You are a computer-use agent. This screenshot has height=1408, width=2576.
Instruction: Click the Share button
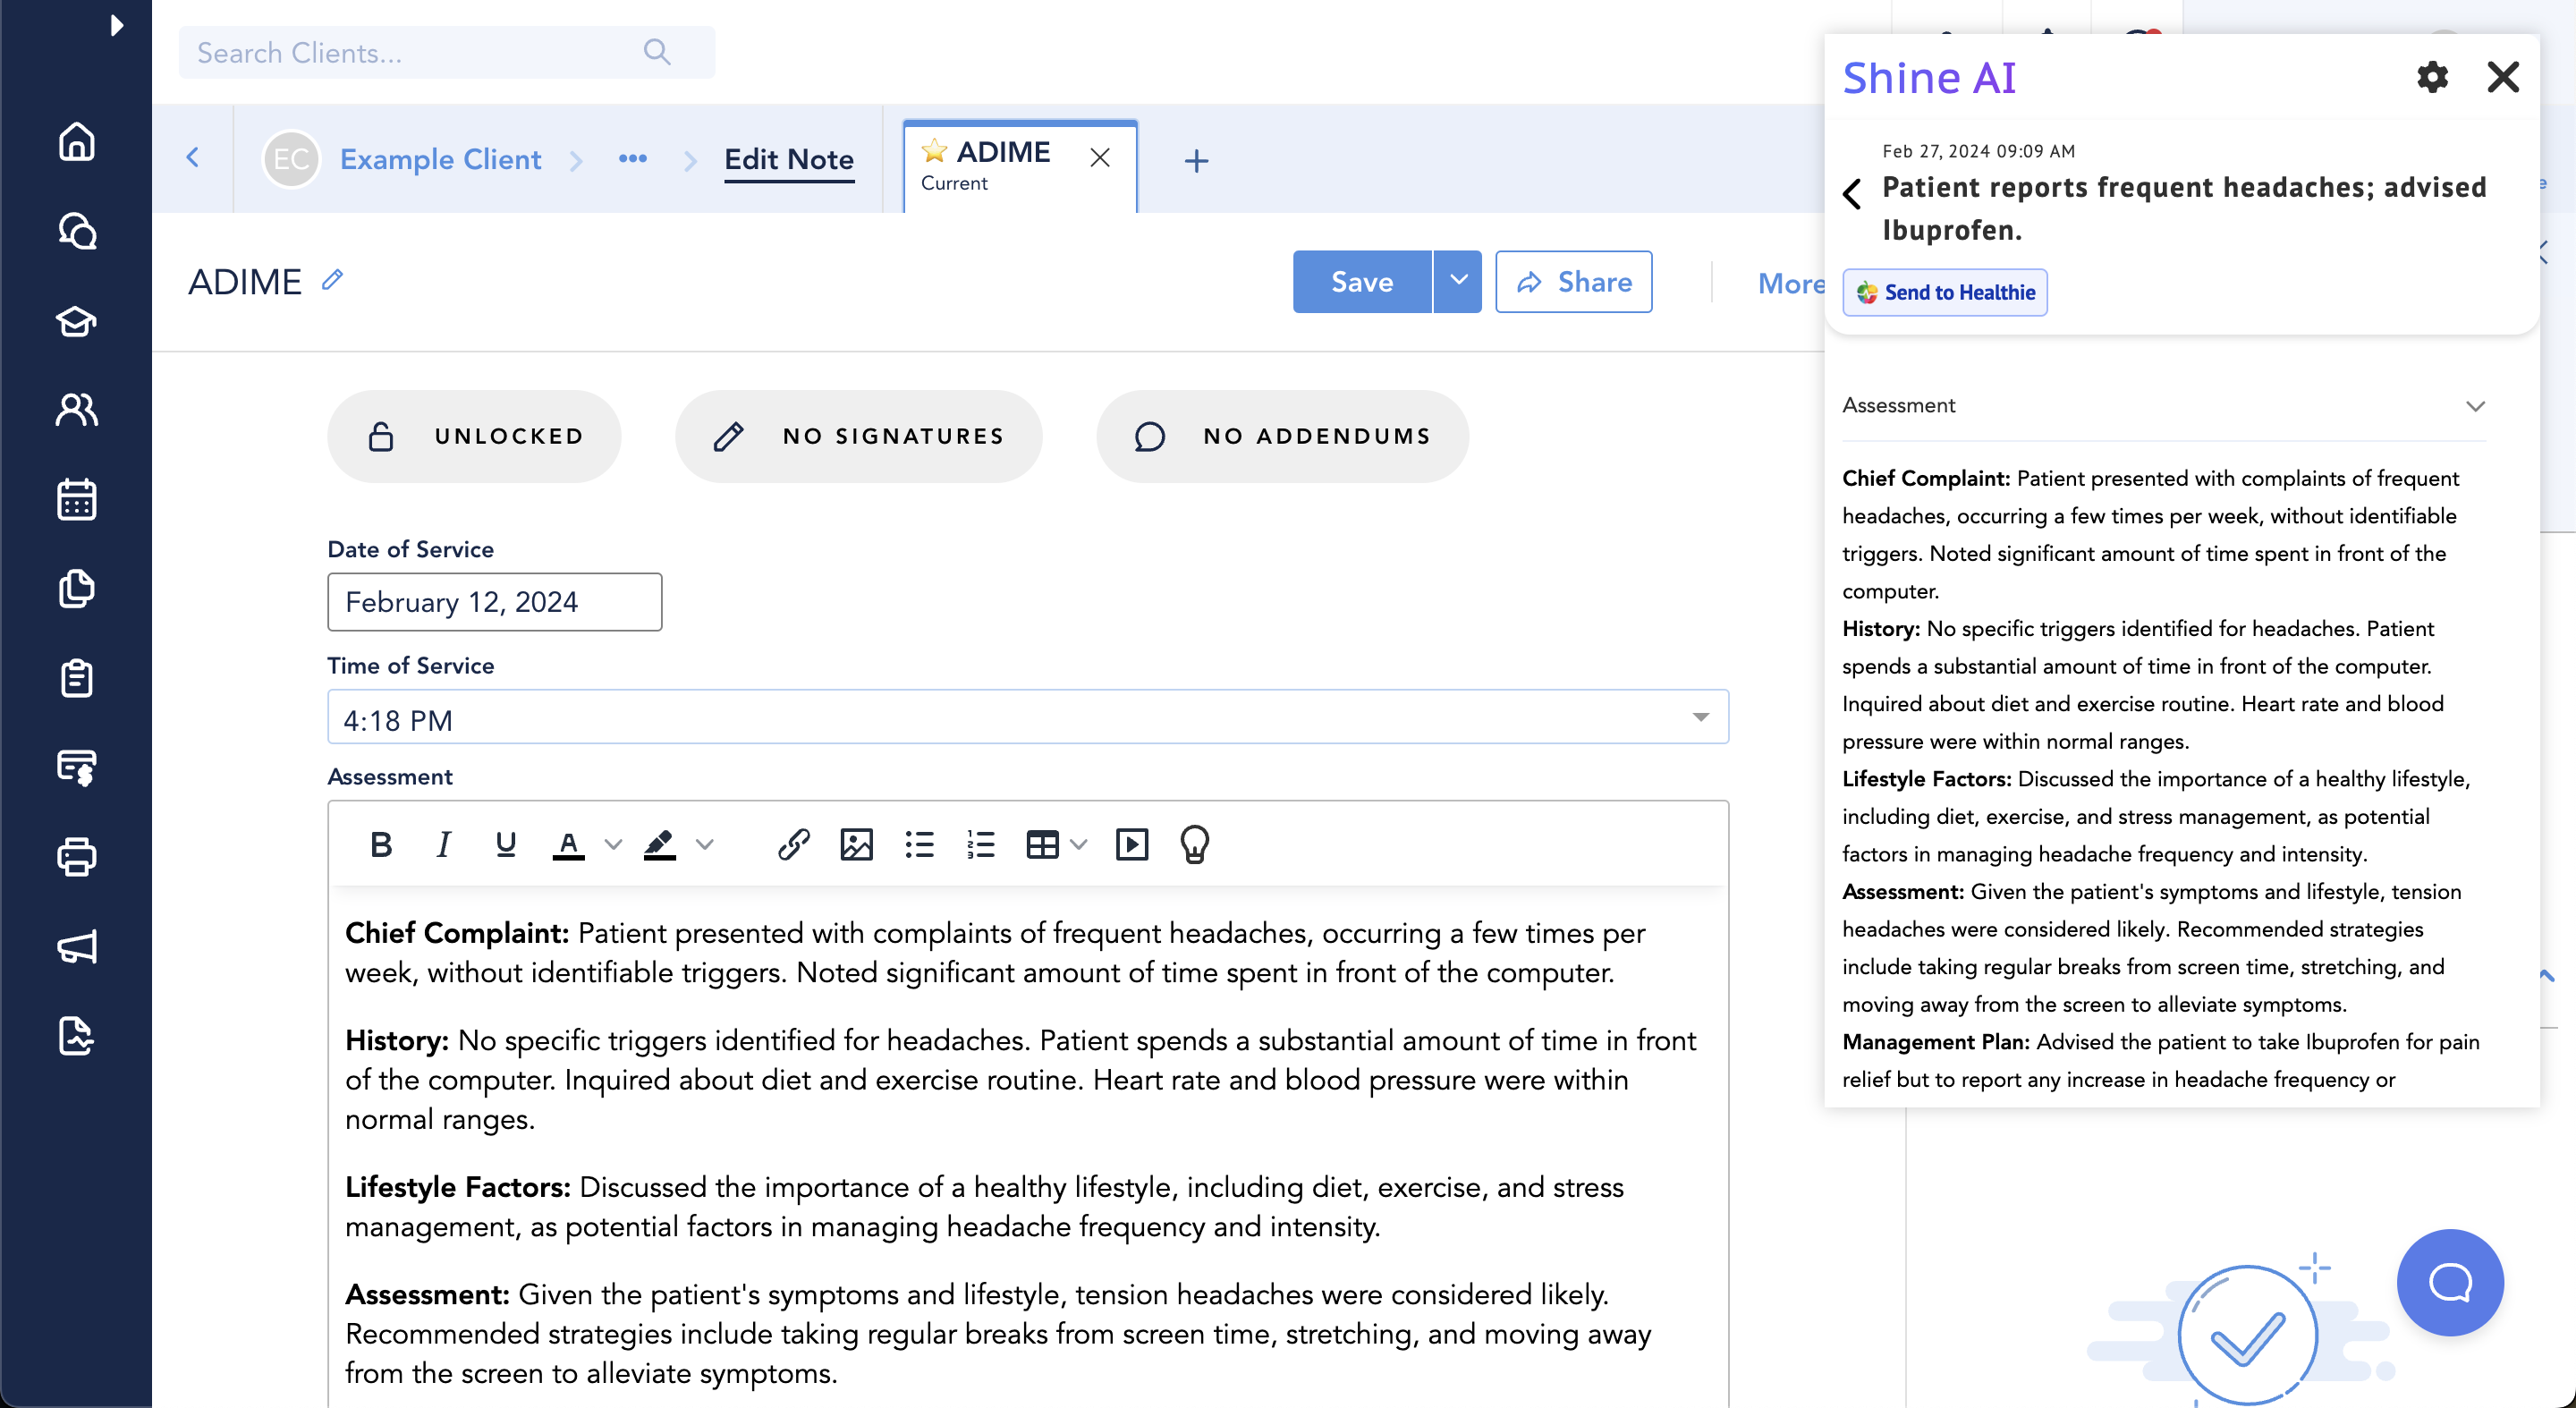(1573, 282)
